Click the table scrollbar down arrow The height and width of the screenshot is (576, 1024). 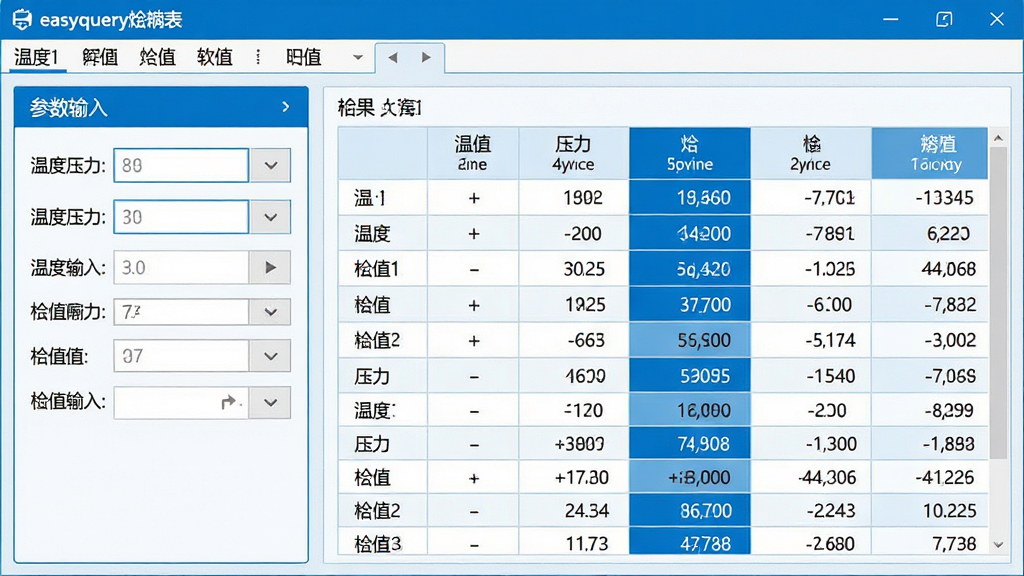coord(998,545)
